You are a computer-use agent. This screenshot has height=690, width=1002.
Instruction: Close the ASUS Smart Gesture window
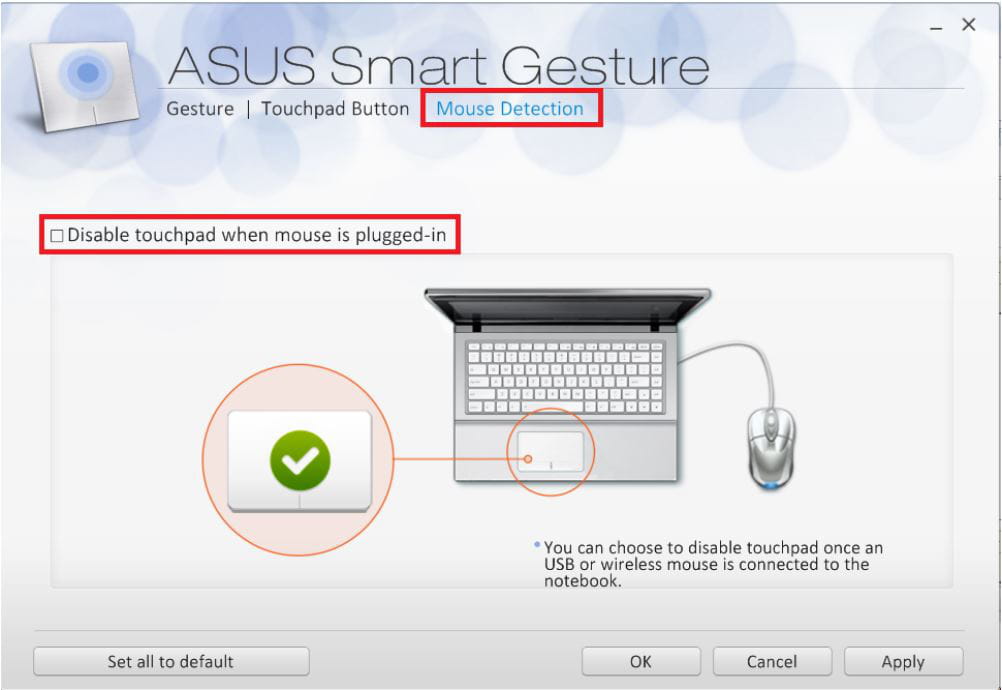tap(969, 24)
